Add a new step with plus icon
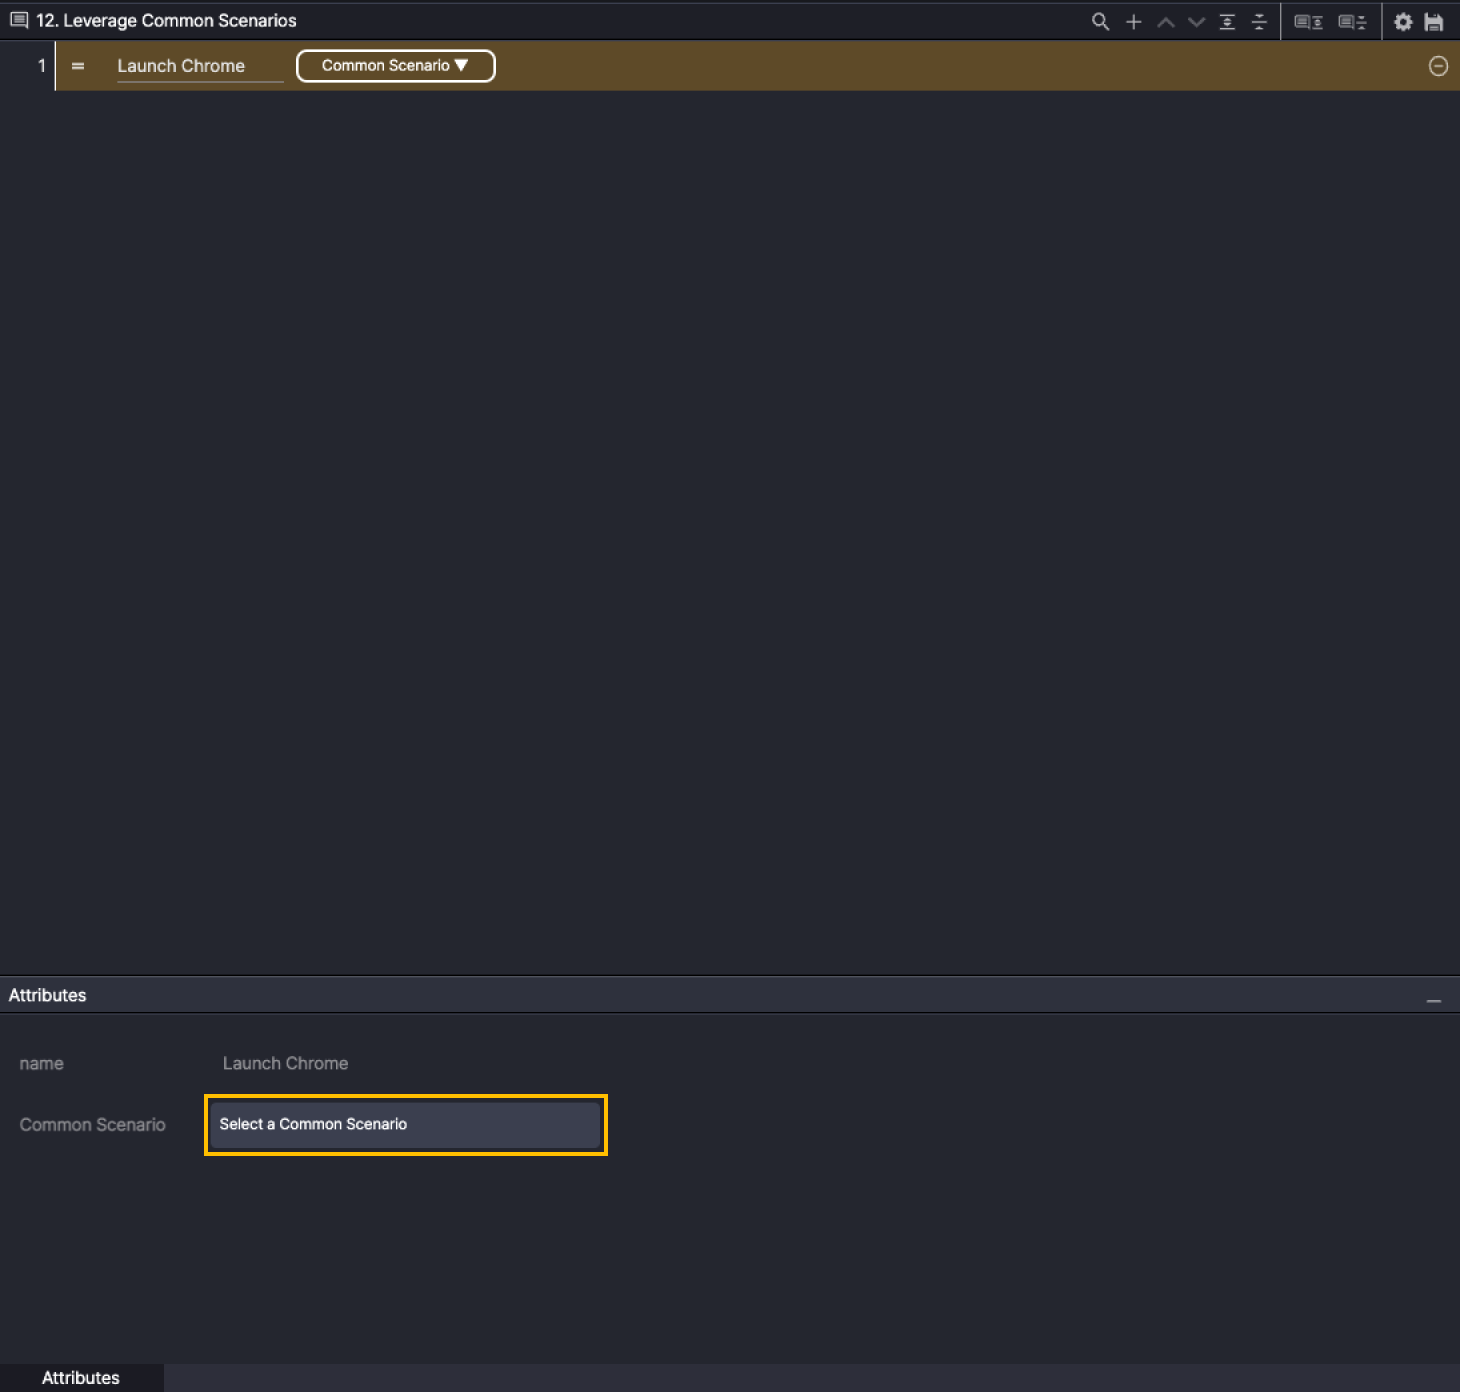 click(1133, 21)
